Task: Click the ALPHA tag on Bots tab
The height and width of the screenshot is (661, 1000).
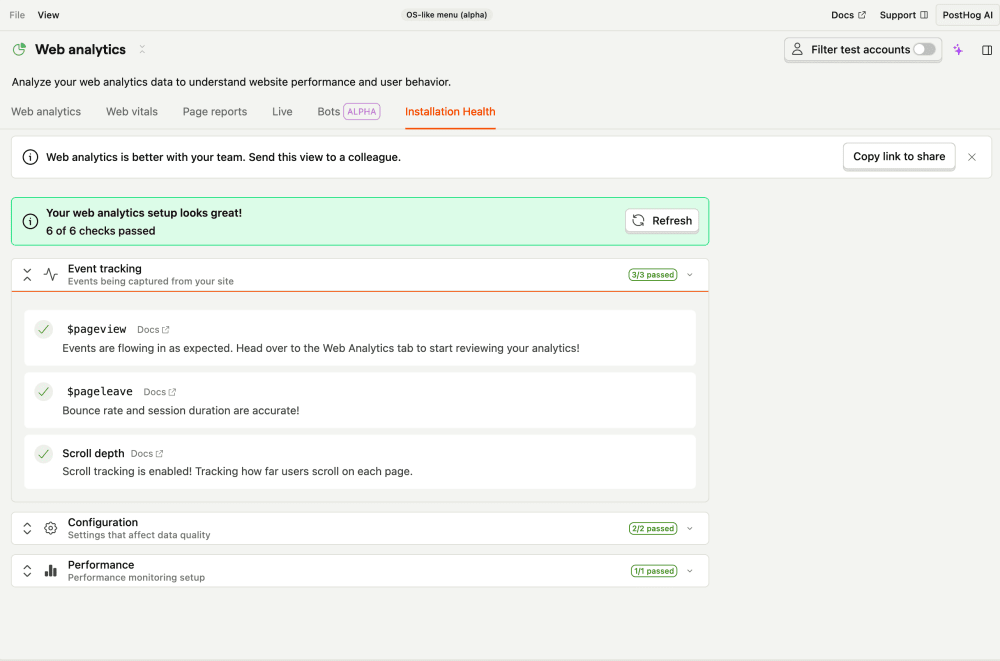Action: click(362, 112)
